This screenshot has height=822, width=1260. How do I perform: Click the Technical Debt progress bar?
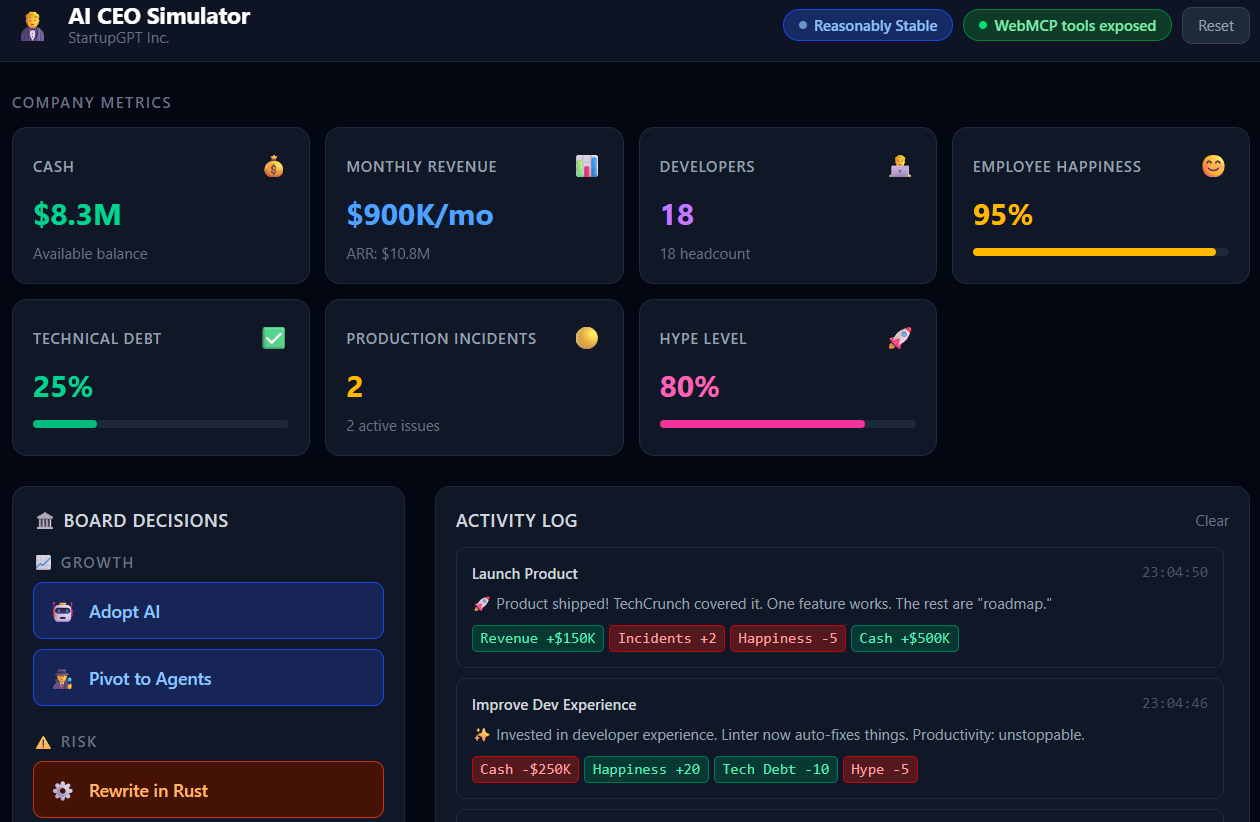coord(161,424)
